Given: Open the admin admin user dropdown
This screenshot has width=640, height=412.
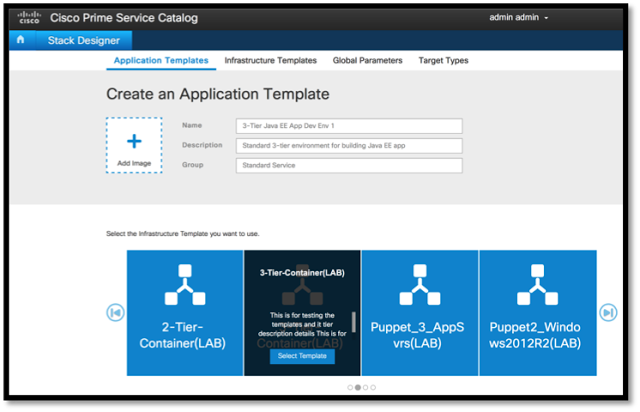Looking at the screenshot, I should pos(519,18).
